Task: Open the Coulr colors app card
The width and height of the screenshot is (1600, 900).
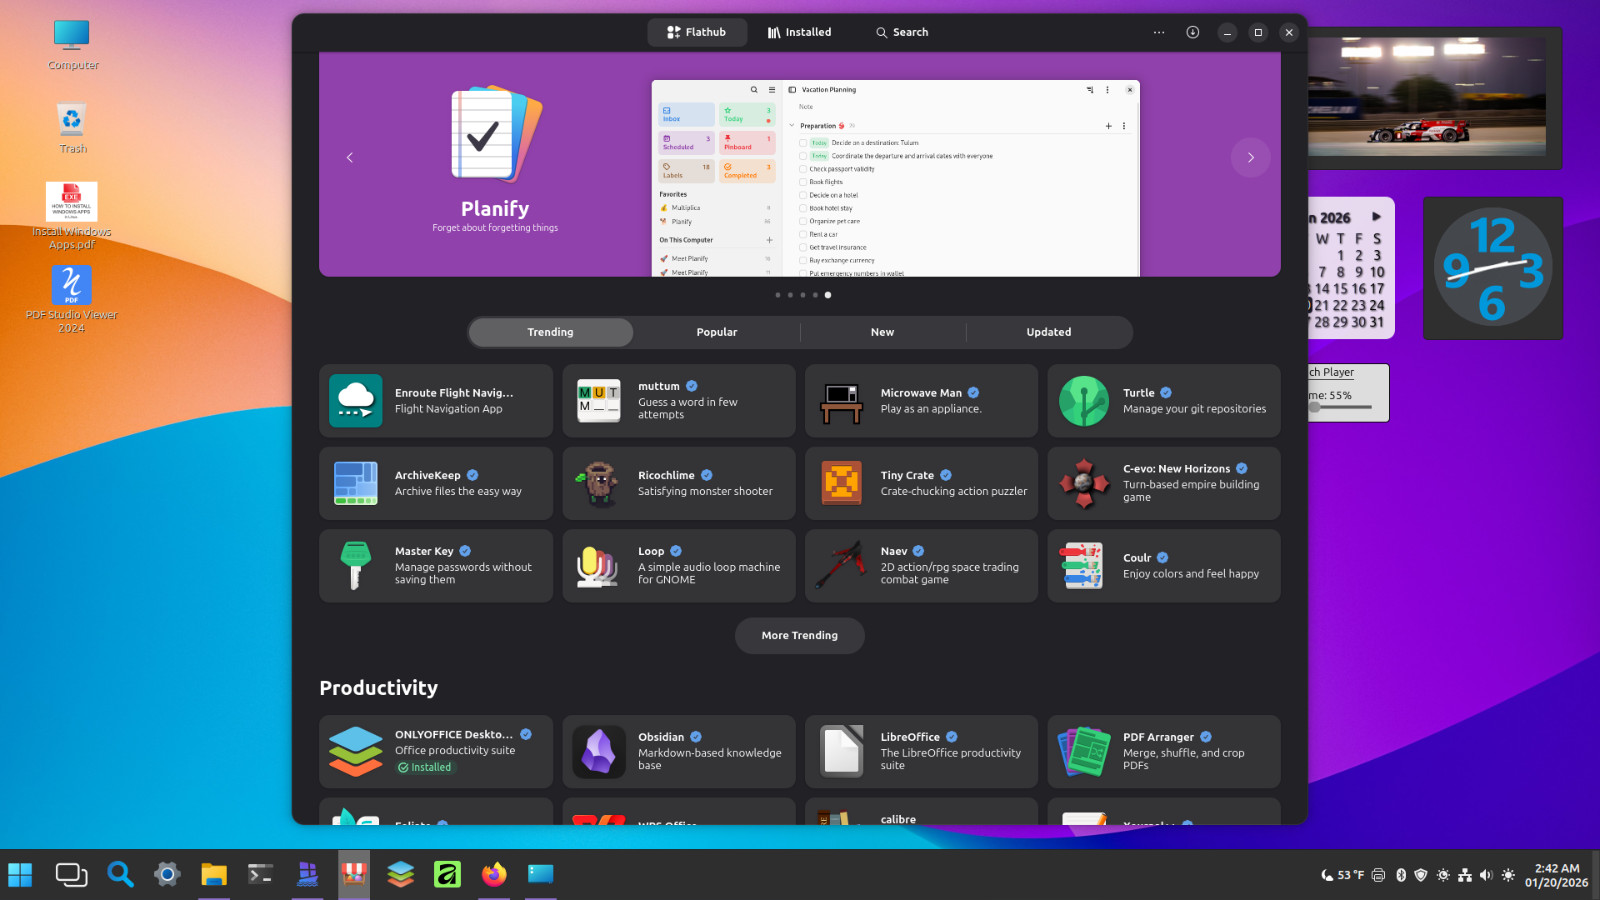Action: tap(1164, 566)
